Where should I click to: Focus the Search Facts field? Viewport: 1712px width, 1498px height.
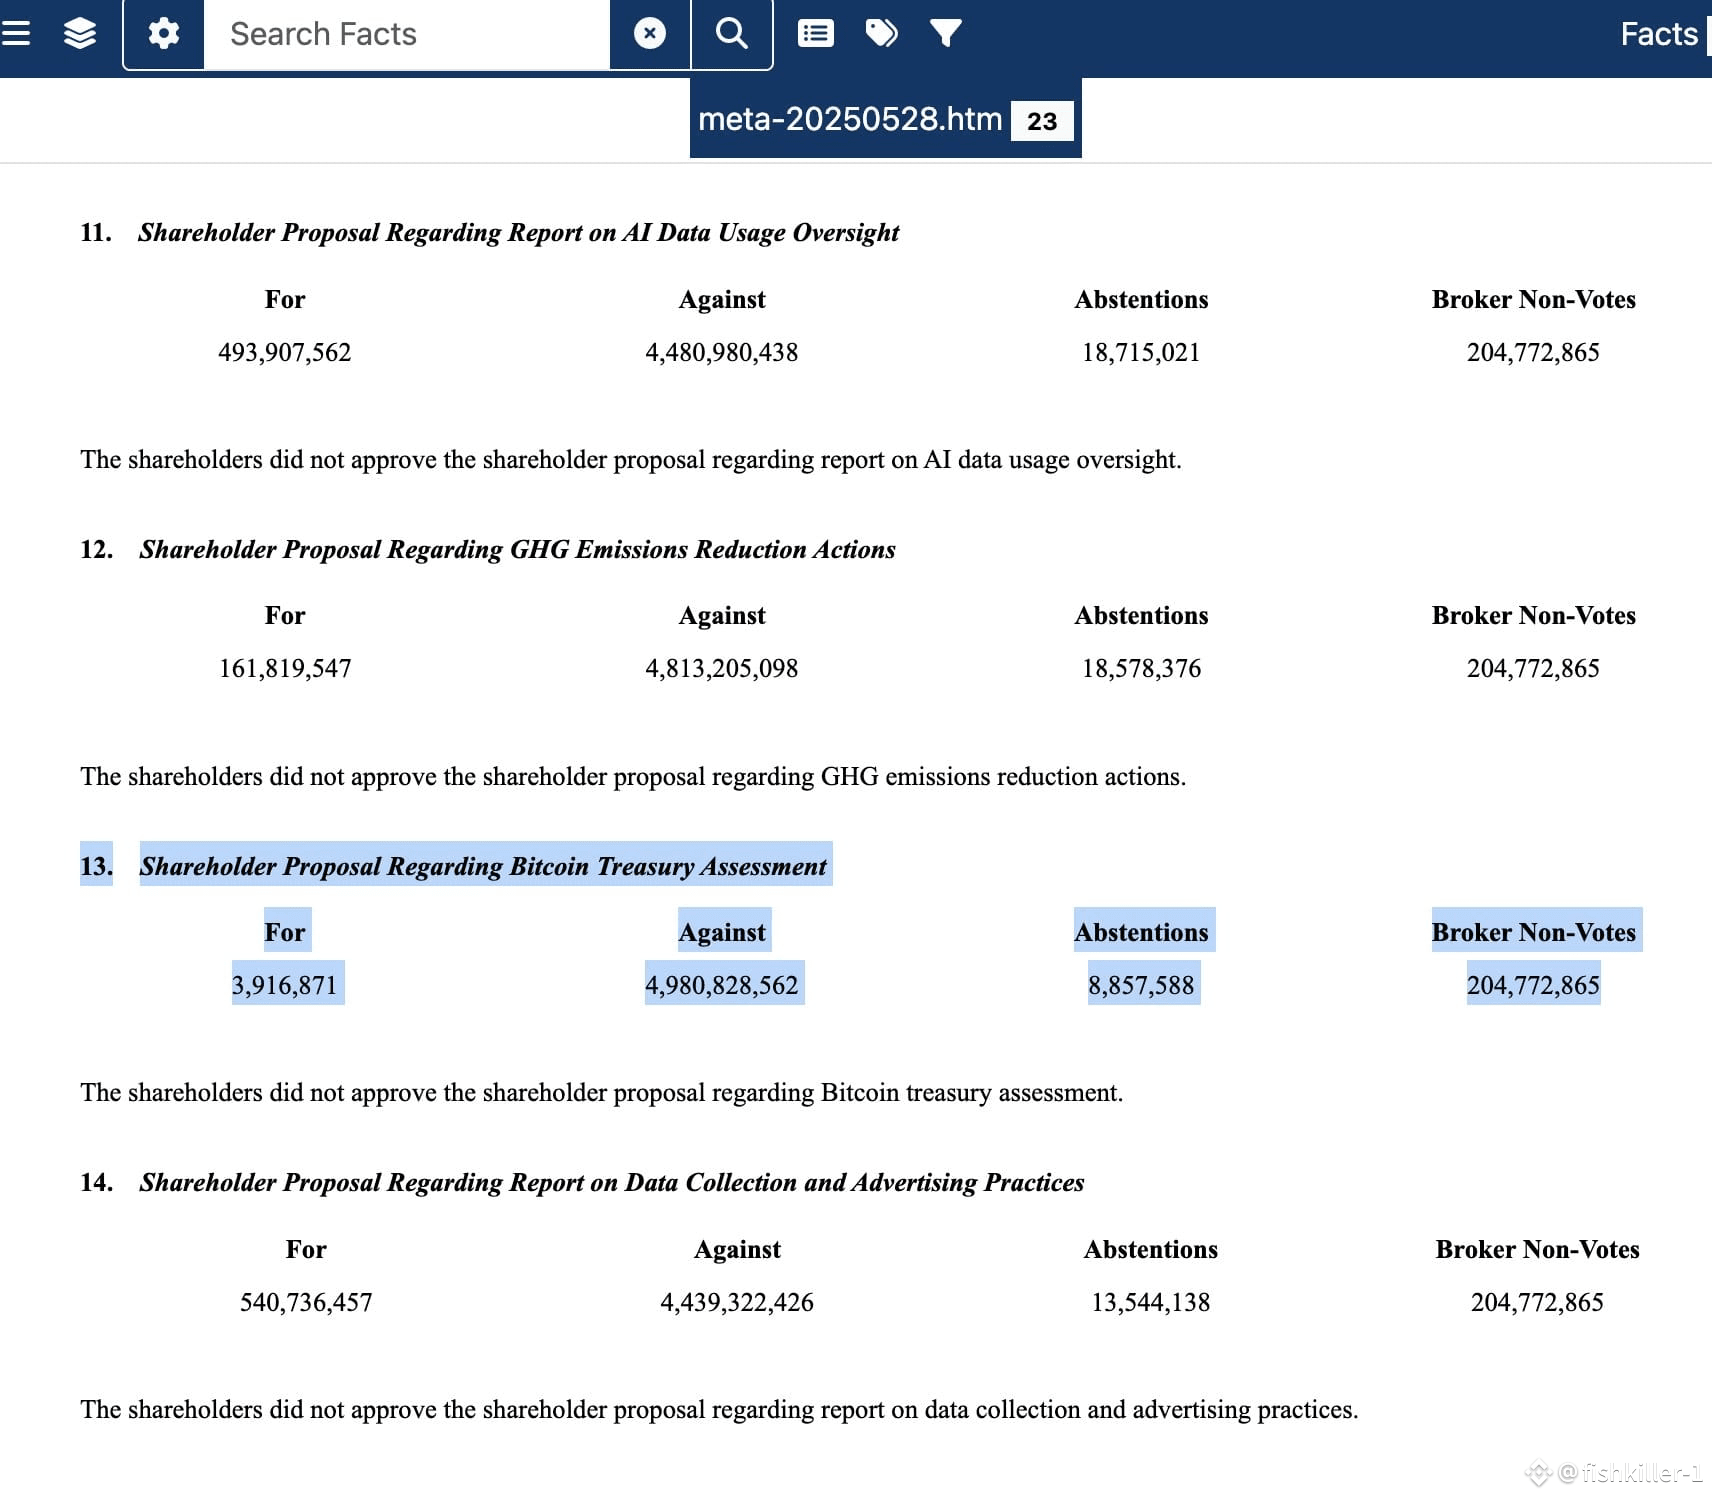point(407,34)
